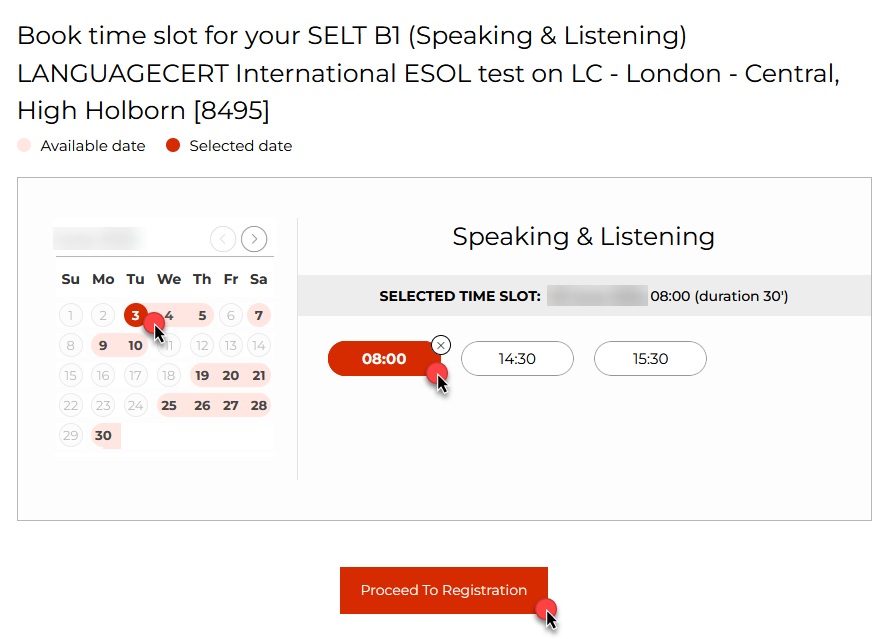Image resolution: width=896 pixels, height=639 pixels.
Task: Select the 14:30 time slot
Action: (517, 358)
